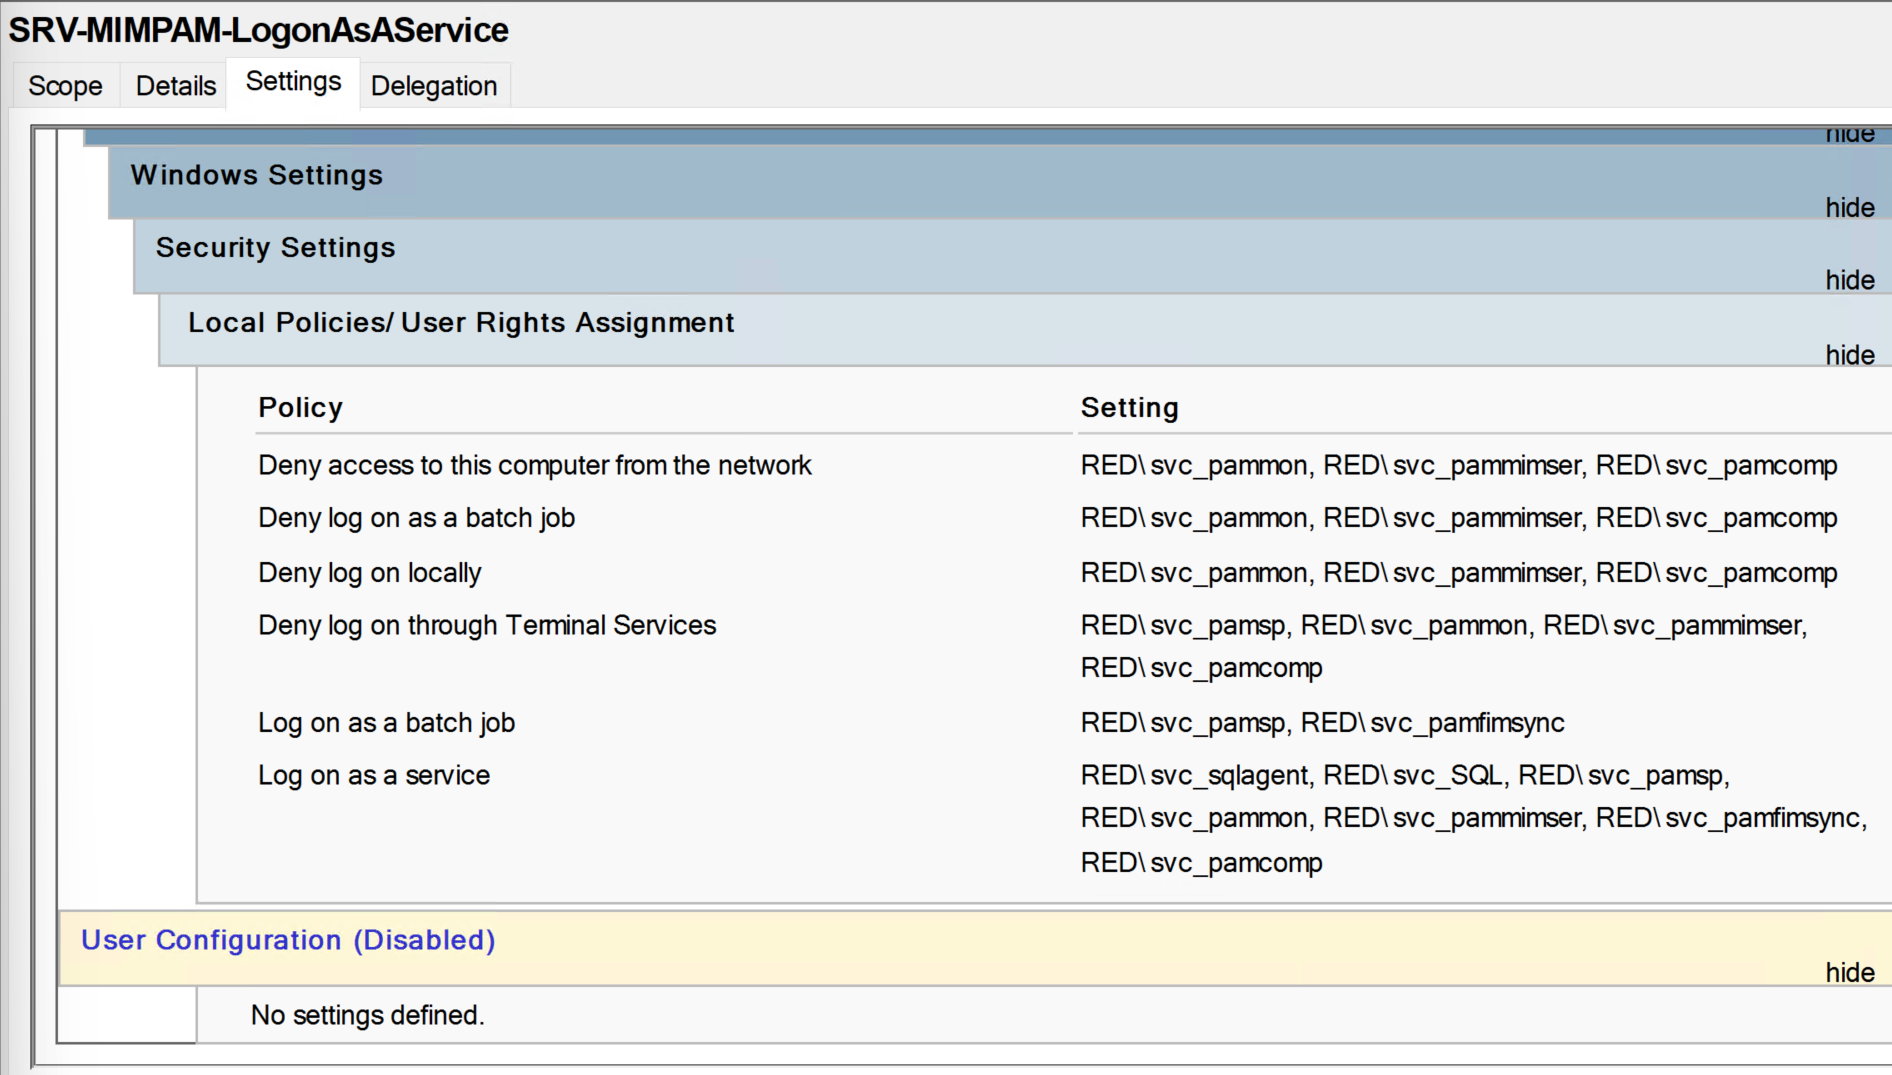Screen dimensions: 1892x1075
Task: Click the Setting column header
Action: tap(1129, 408)
